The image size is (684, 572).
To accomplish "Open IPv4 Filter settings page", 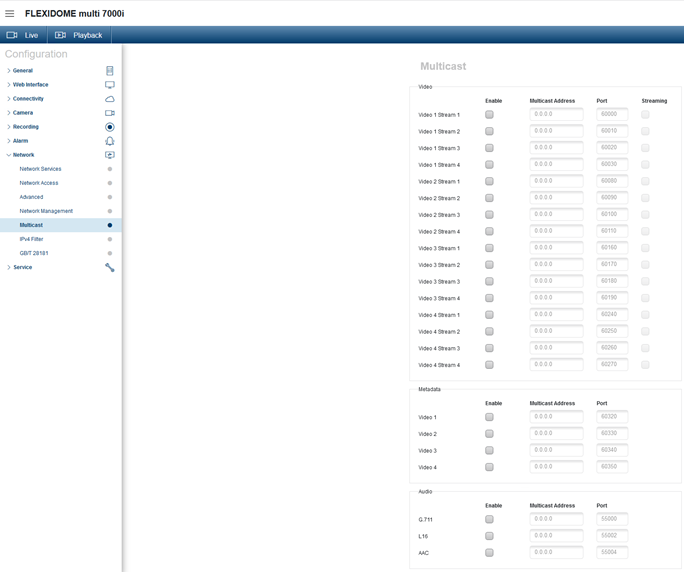I will pyautogui.click(x=31, y=239).
